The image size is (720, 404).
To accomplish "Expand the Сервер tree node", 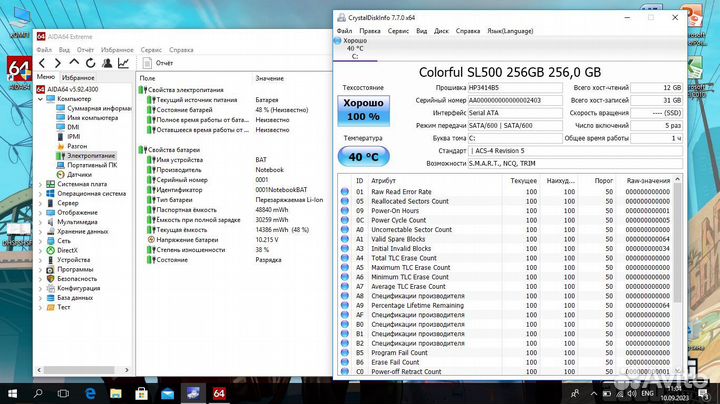I will click(x=40, y=203).
